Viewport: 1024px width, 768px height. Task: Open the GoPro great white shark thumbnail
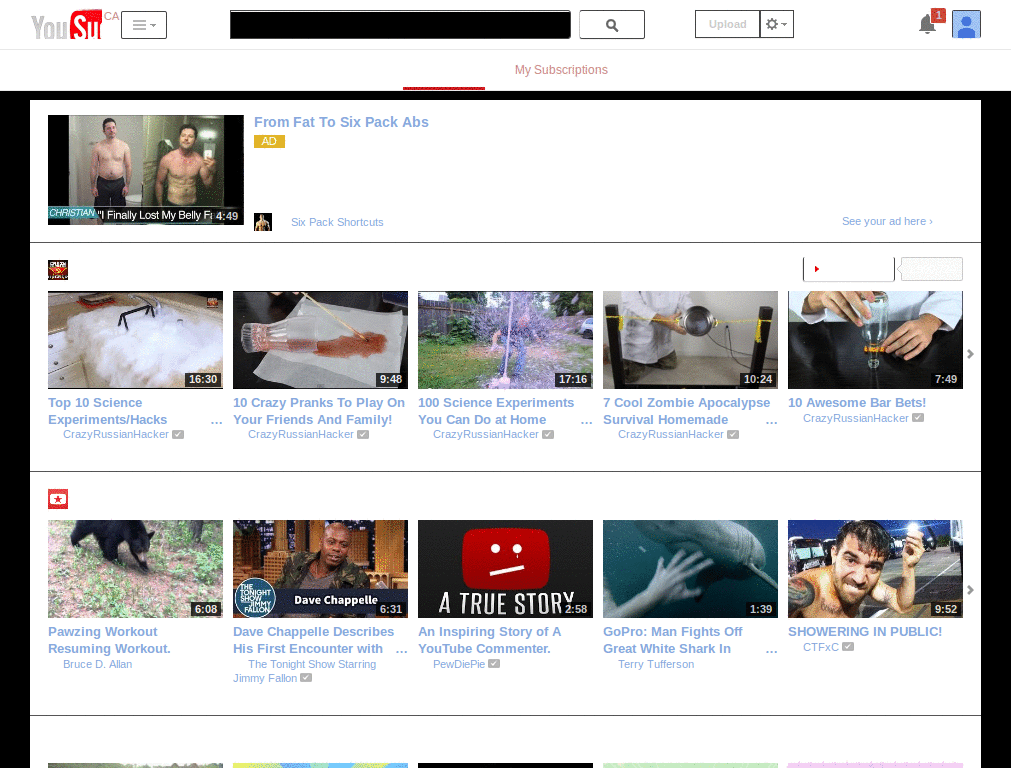pyautogui.click(x=690, y=569)
